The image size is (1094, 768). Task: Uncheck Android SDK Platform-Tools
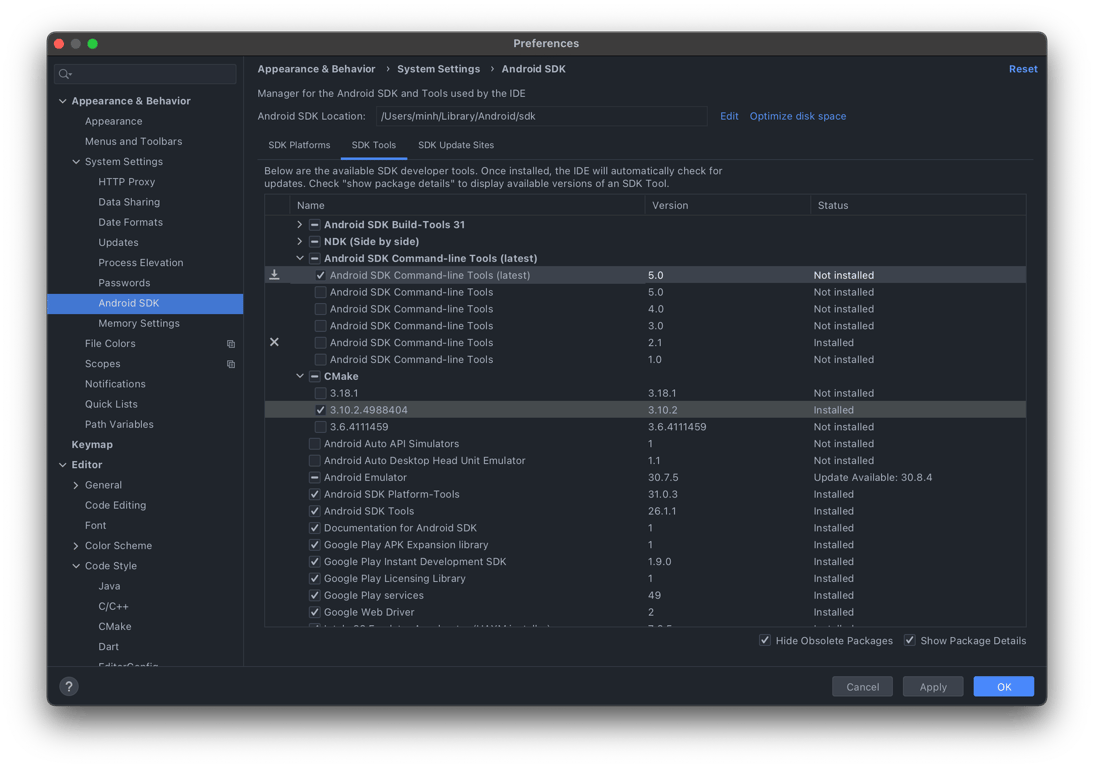click(x=315, y=494)
